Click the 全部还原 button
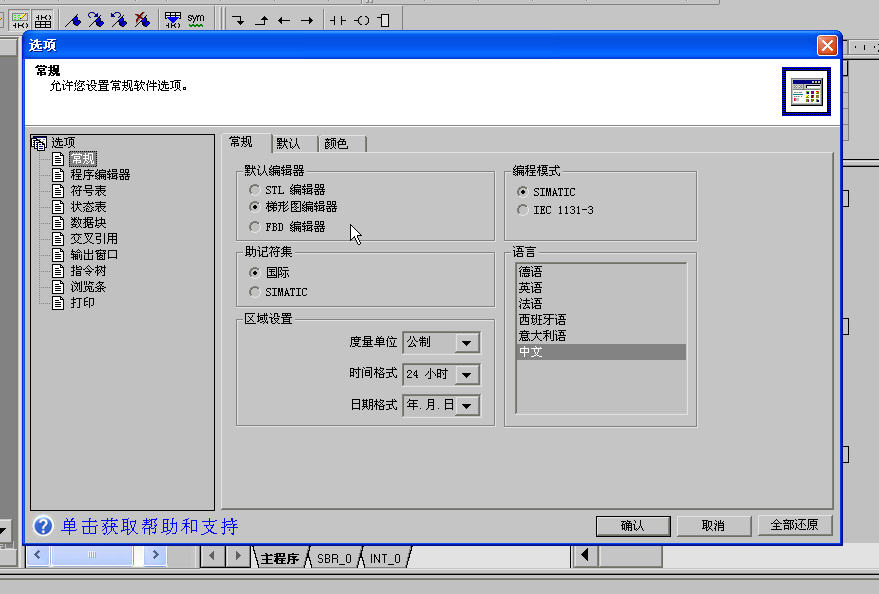This screenshot has width=879, height=594. pos(794,525)
